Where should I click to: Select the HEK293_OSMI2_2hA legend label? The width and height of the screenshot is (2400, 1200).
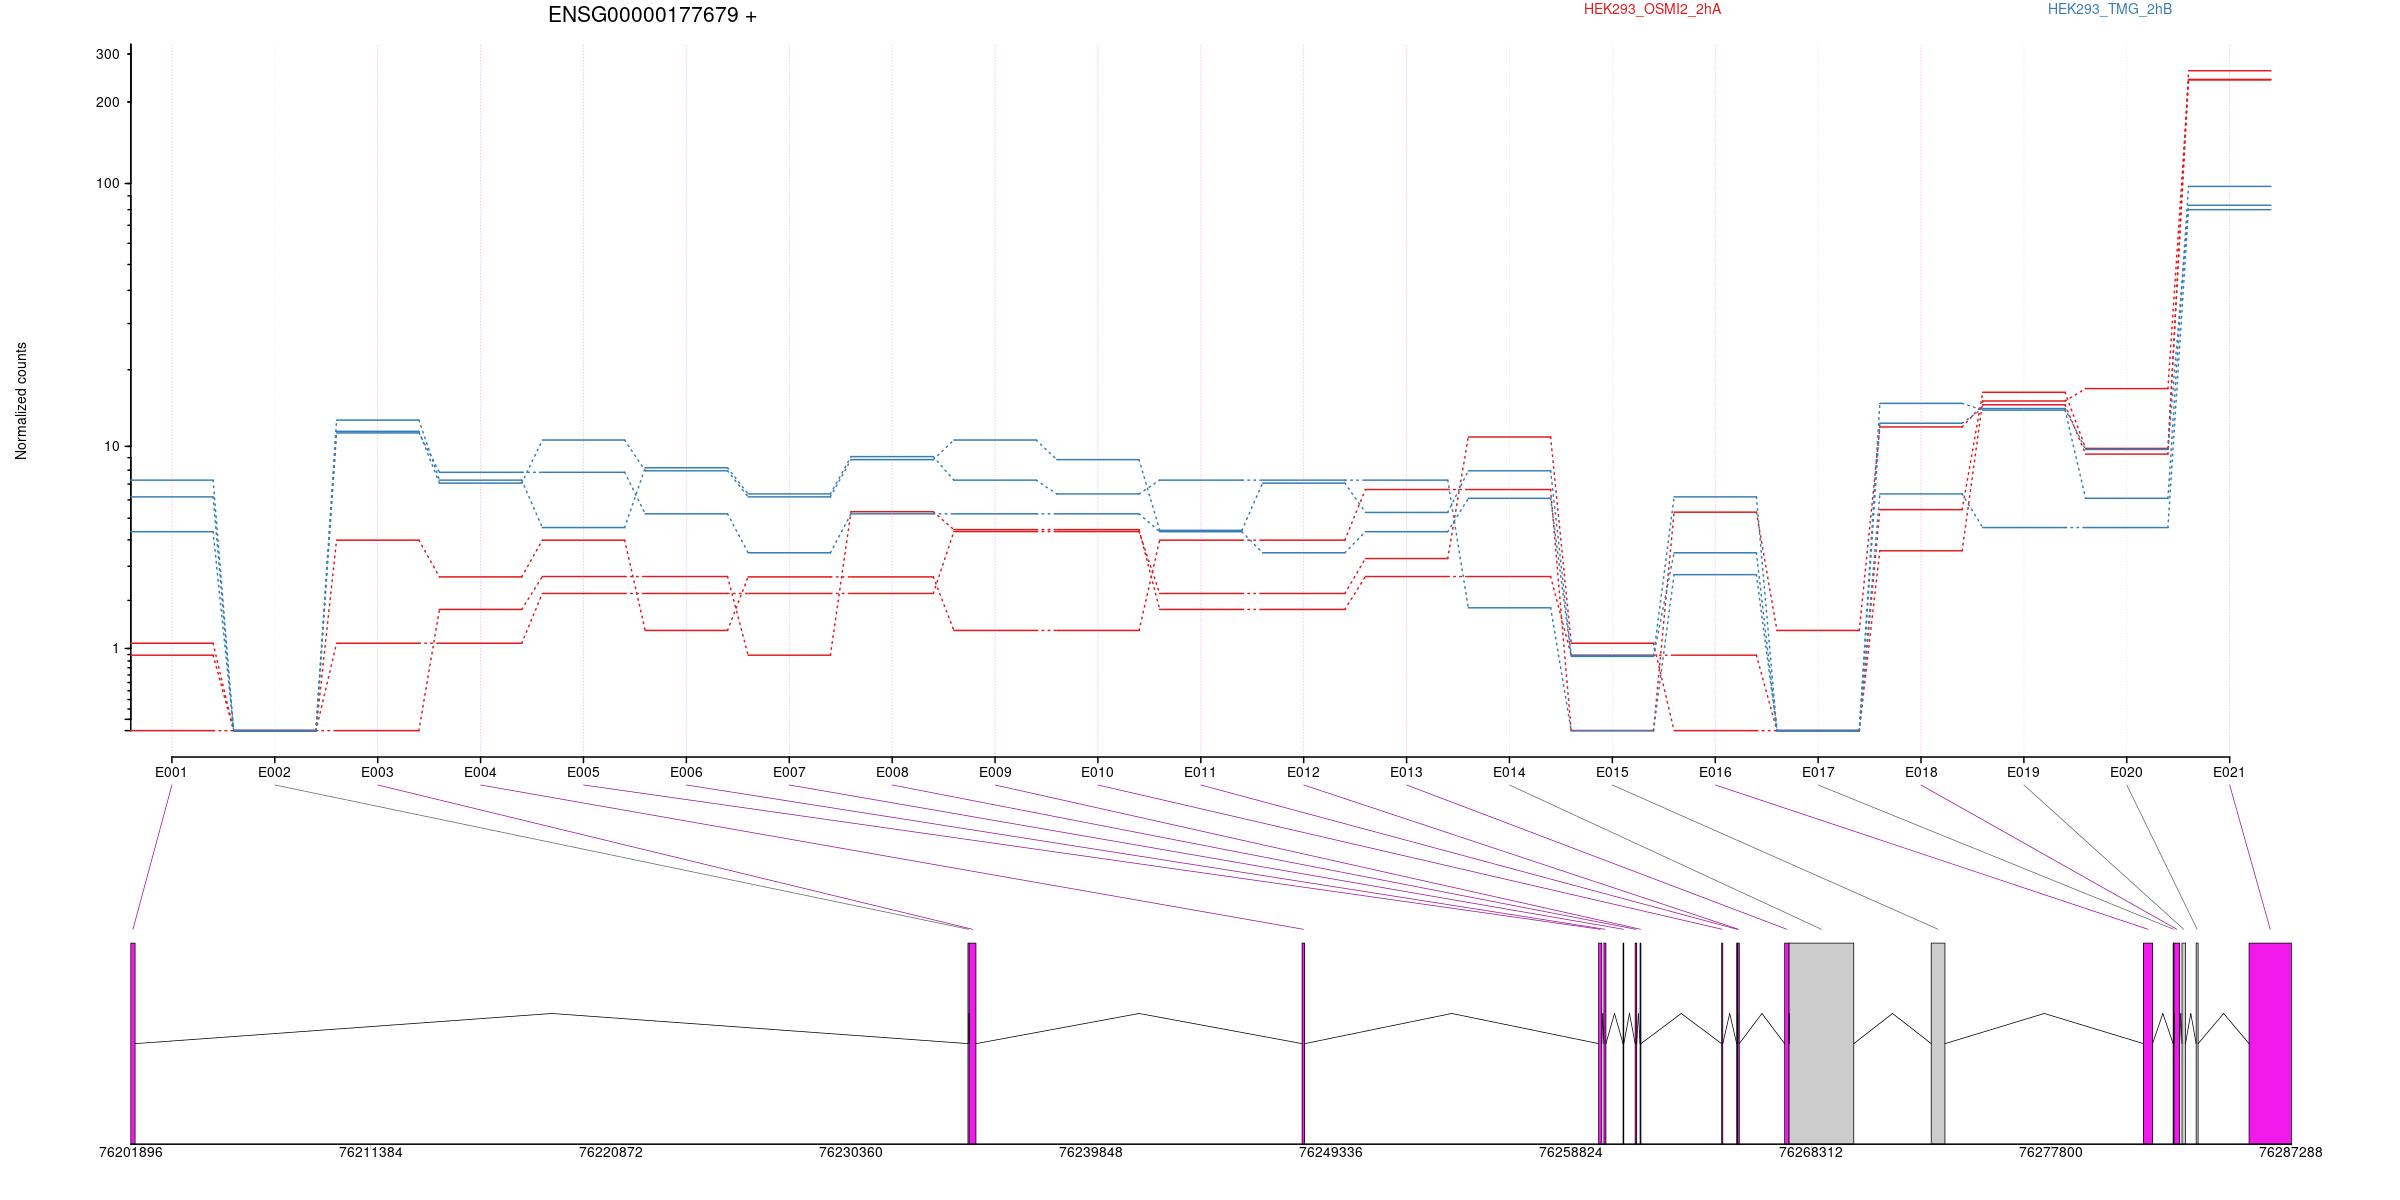1652,9
